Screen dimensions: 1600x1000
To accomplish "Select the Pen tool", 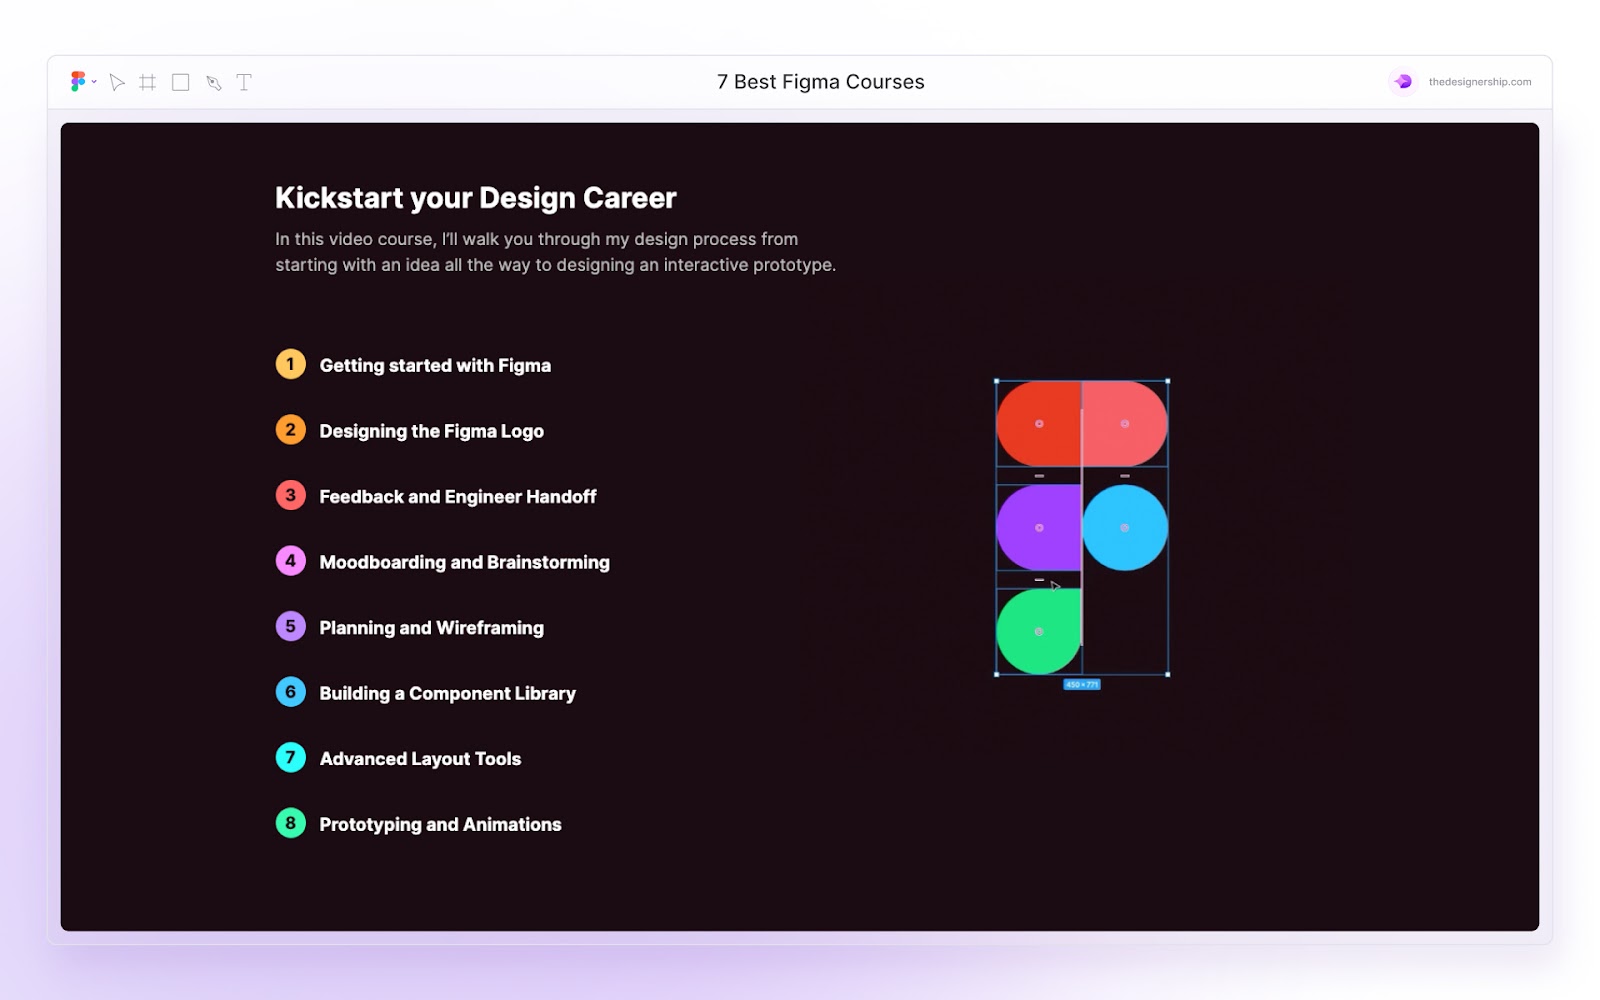I will (212, 82).
